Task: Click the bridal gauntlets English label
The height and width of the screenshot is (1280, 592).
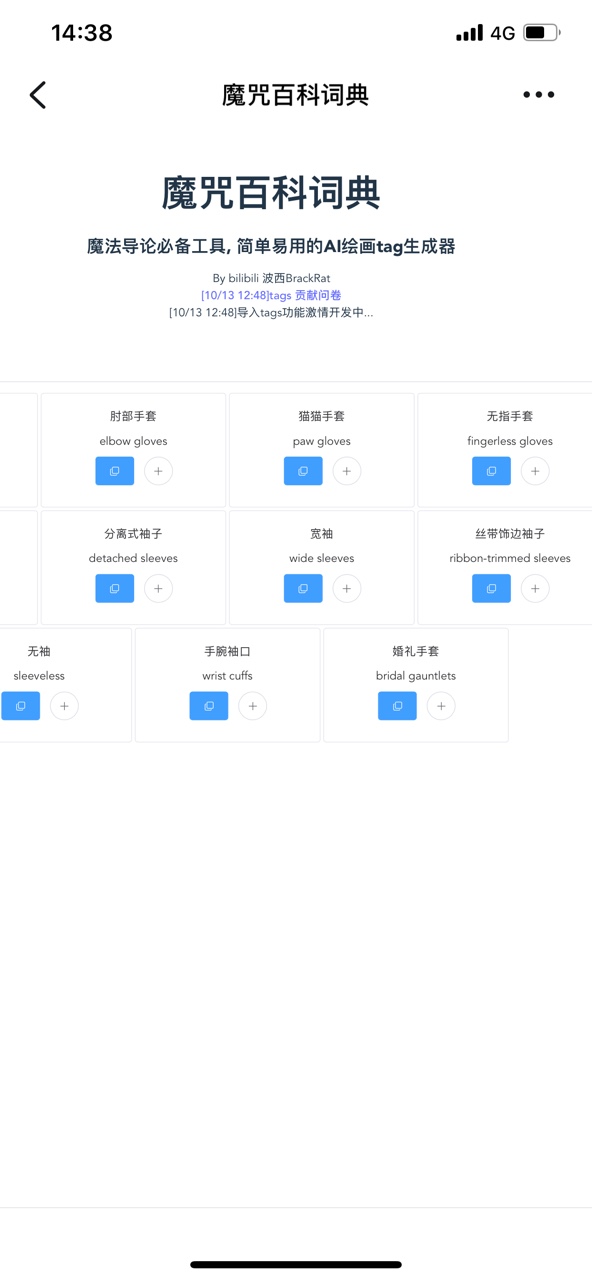Action: click(x=416, y=676)
